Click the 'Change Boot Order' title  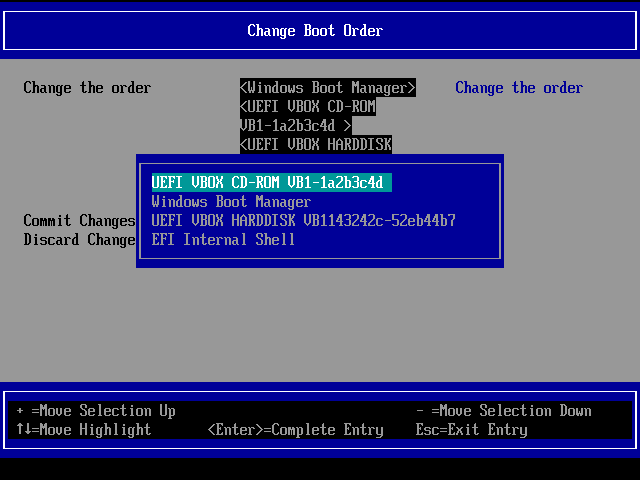pos(315,31)
